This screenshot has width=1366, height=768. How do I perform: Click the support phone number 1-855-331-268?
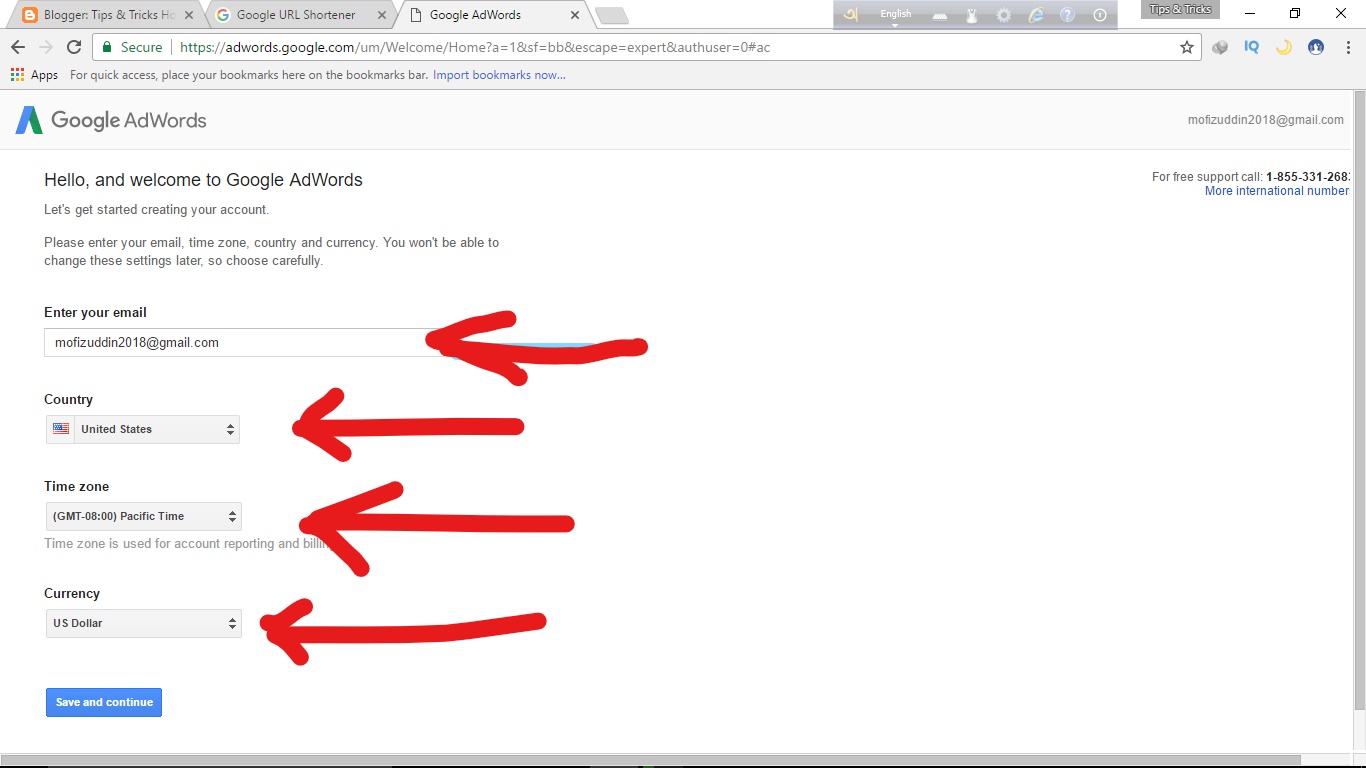click(1308, 177)
